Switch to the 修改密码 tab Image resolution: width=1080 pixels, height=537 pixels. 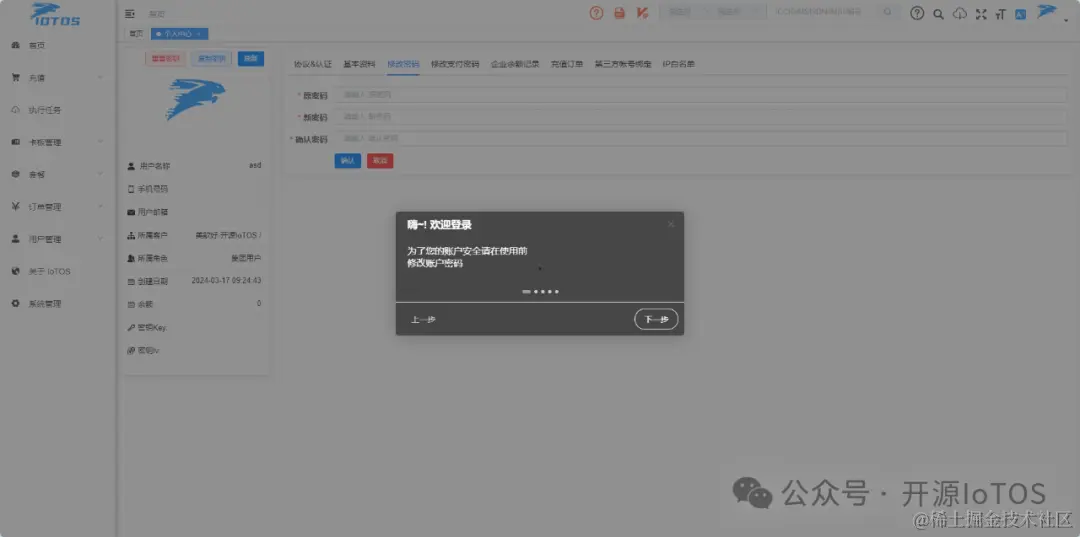click(x=404, y=64)
